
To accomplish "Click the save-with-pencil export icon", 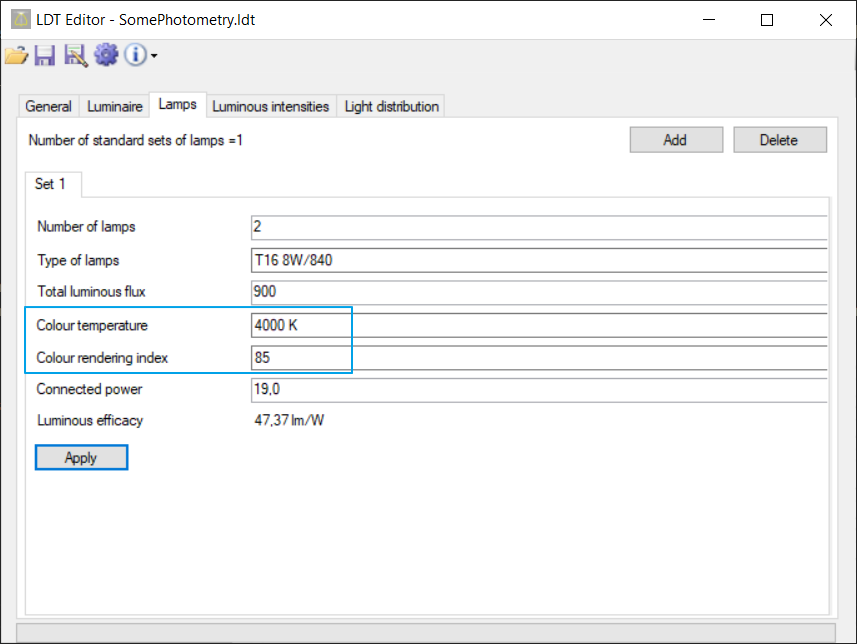I will click(76, 55).
